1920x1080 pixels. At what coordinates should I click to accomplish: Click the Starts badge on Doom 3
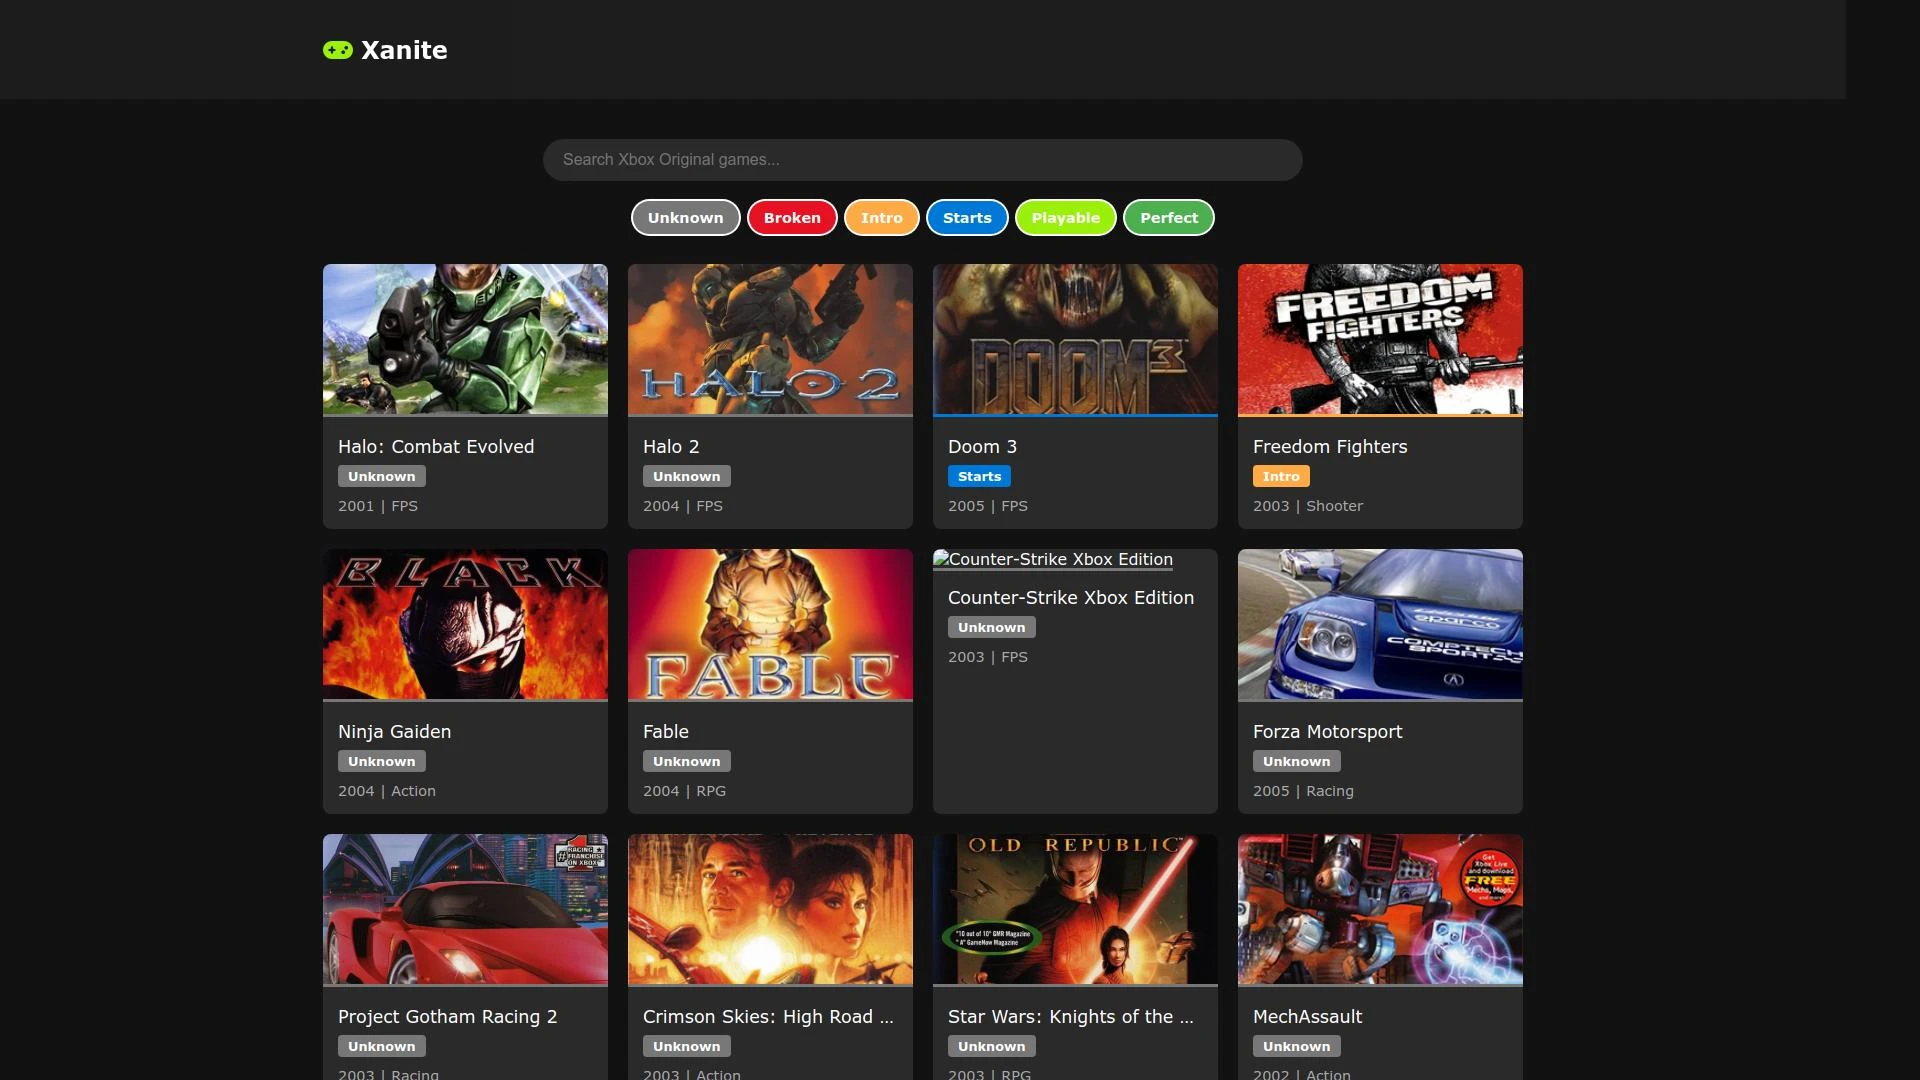979,477
